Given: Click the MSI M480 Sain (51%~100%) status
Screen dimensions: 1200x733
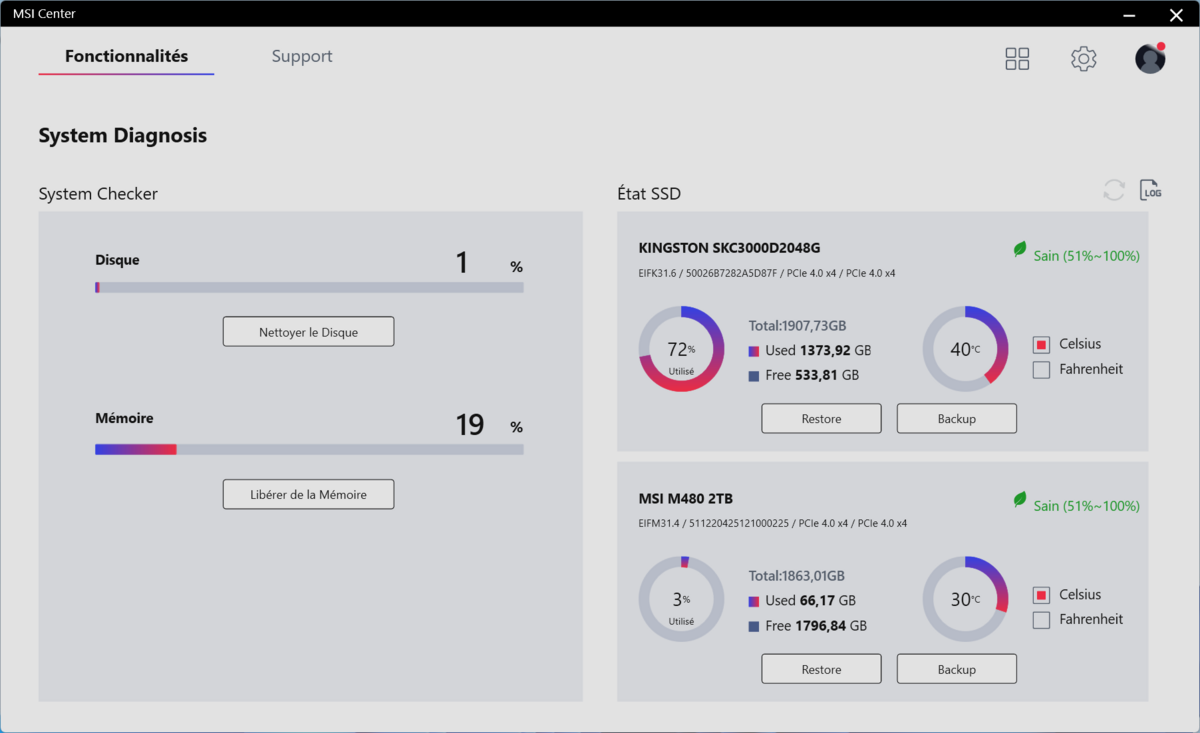Looking at the screenshot, I should [x=1086, y=506].
